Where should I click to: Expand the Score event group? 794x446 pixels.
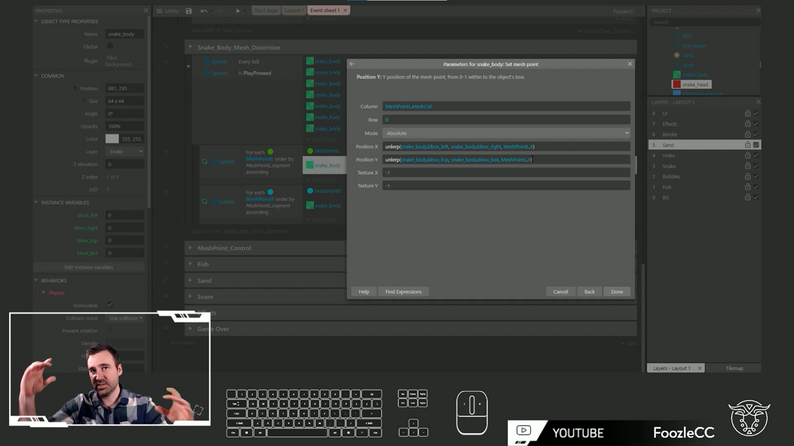[x=190, y=297]
